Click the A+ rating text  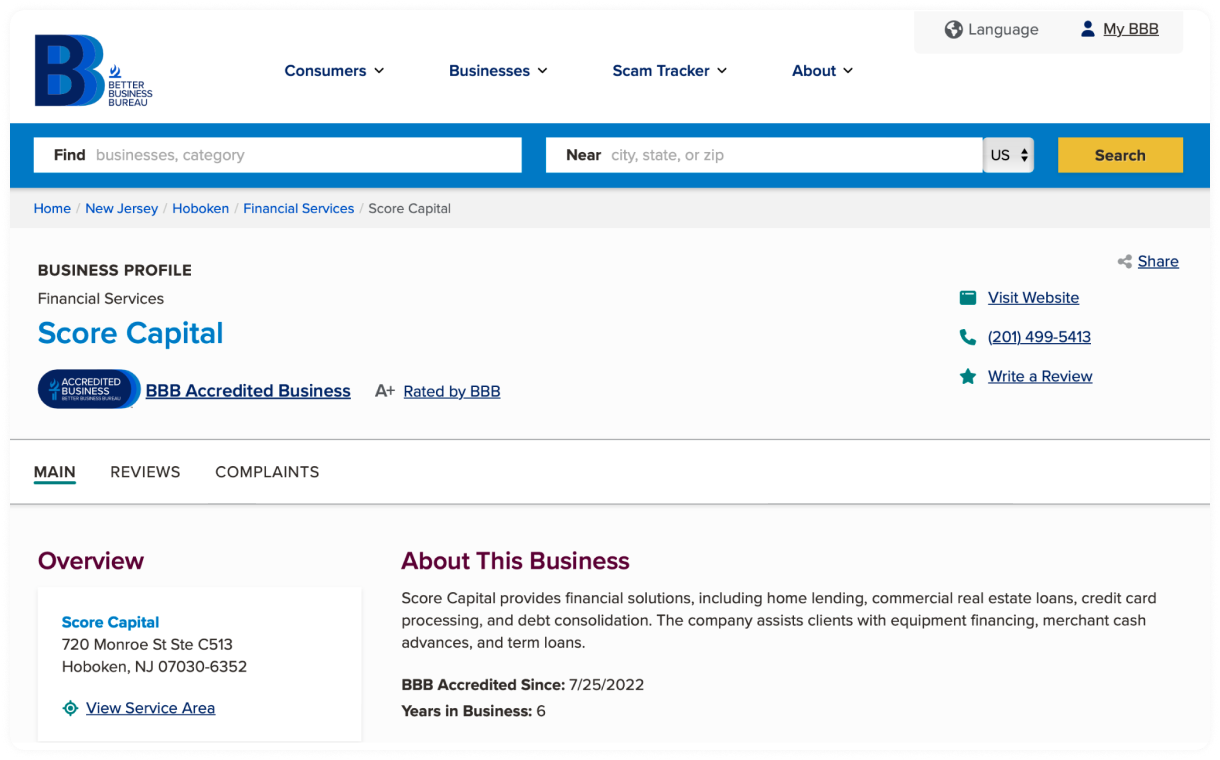[385, 391]
